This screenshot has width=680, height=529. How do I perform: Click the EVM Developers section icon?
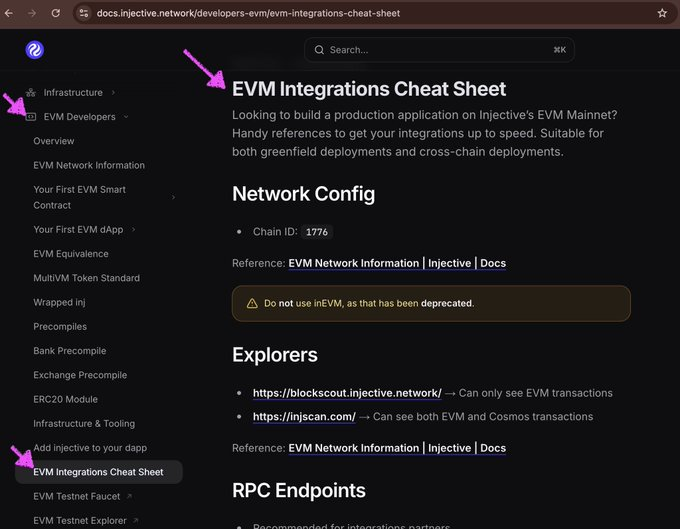31,117
